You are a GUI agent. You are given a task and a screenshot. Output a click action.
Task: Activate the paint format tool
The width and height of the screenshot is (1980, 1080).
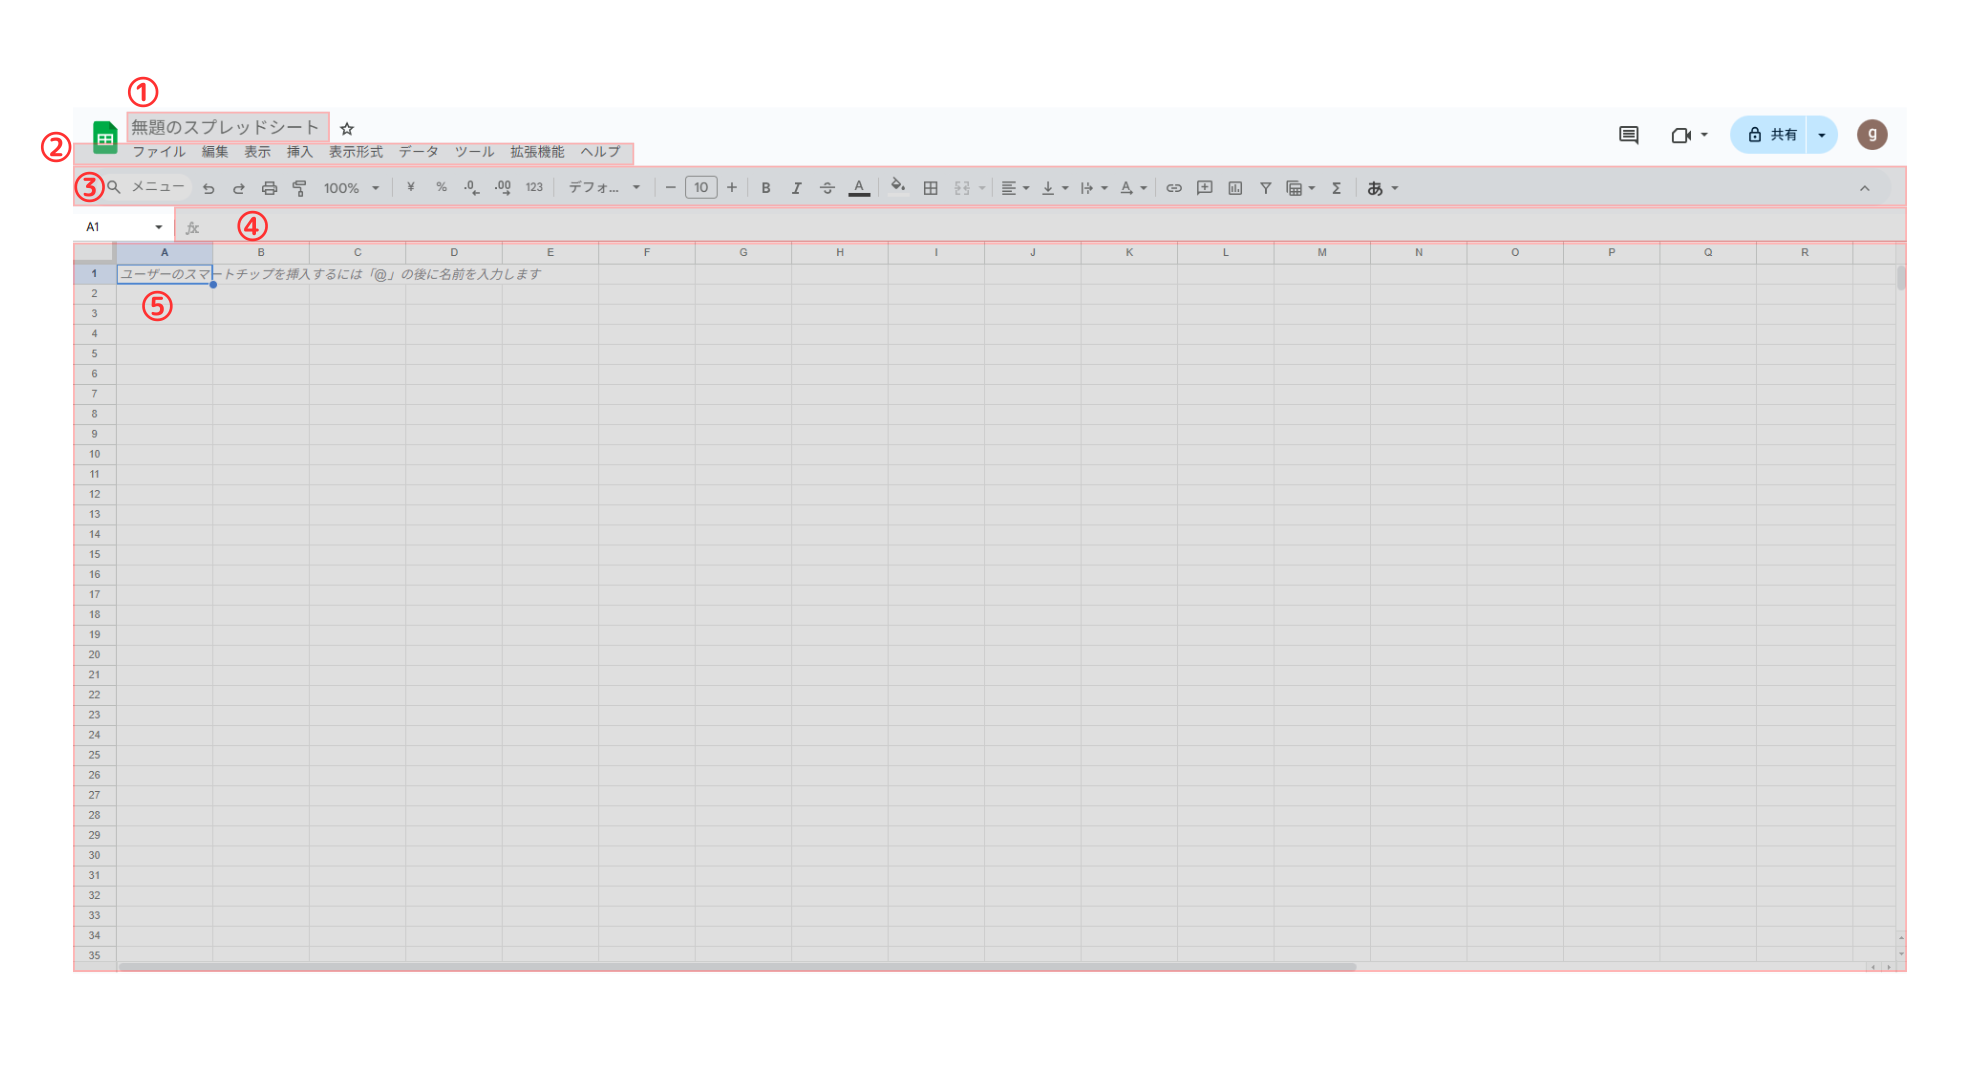[299, 188]
